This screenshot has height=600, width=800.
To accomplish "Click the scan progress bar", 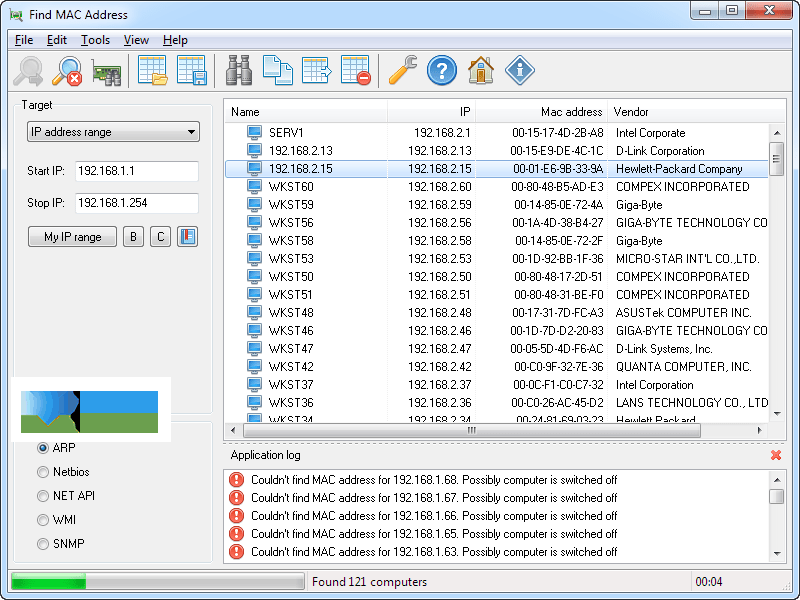I will (x=158, y=582).
